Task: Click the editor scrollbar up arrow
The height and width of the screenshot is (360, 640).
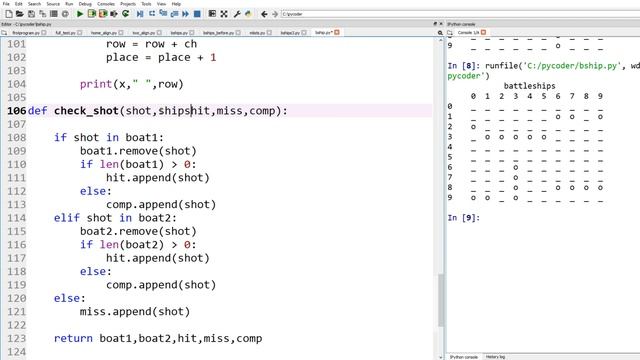Action: (441, 40)
